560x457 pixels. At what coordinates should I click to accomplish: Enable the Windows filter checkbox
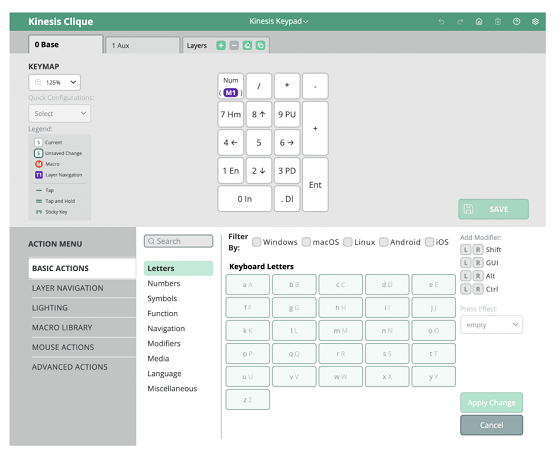pyautogui.click(x=256, y=242)
